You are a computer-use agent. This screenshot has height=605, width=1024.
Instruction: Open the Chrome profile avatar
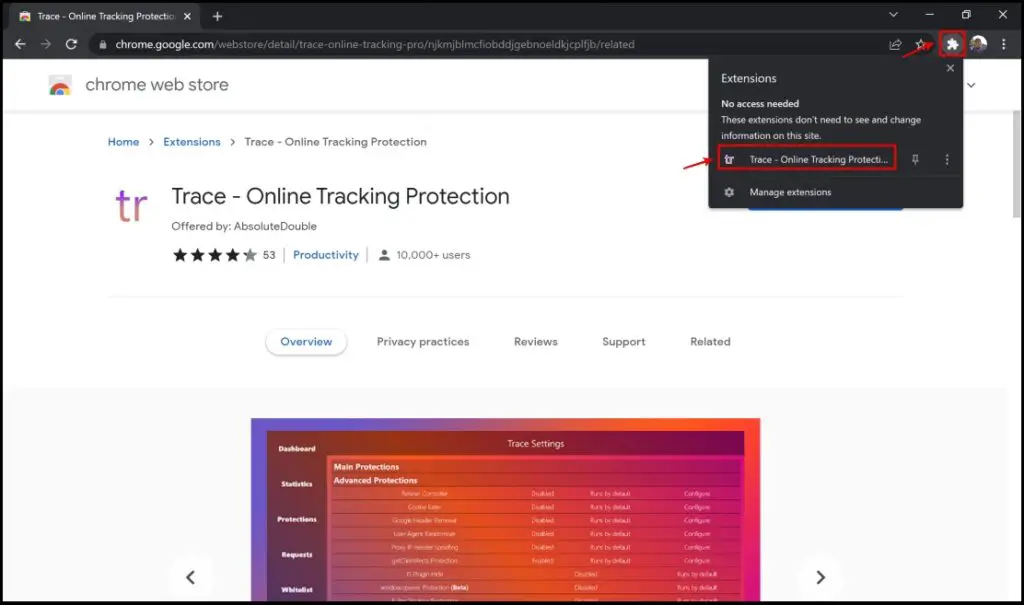[978, 44]
